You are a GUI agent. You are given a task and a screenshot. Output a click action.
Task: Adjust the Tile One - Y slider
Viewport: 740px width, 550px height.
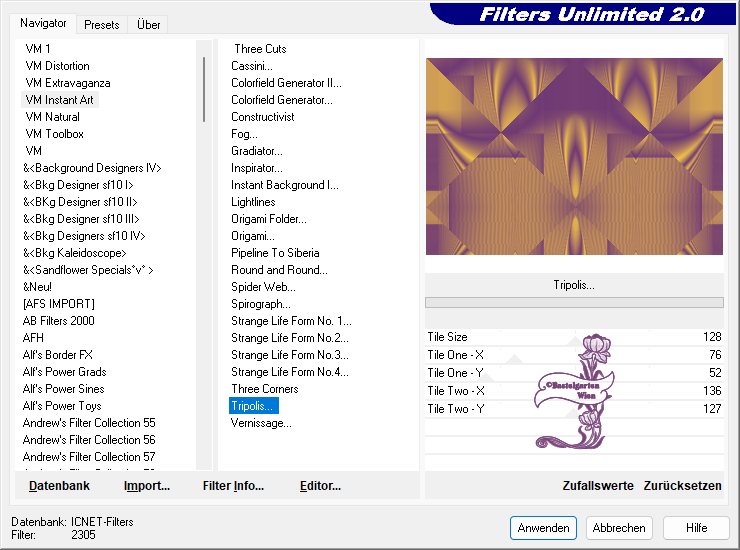(x=574, y=373)
